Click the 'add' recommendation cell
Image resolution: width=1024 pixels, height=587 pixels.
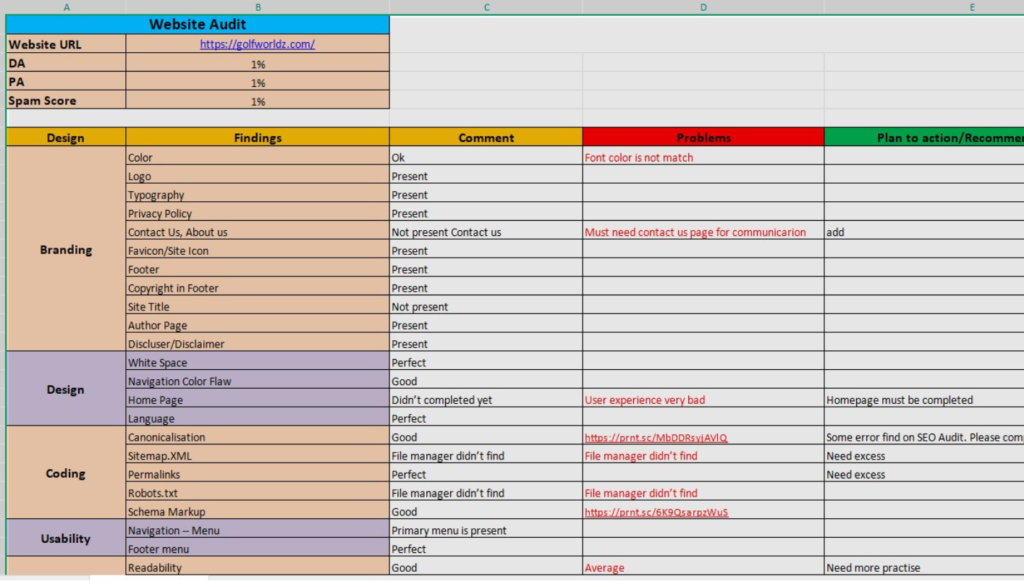(x=924, y=232)
